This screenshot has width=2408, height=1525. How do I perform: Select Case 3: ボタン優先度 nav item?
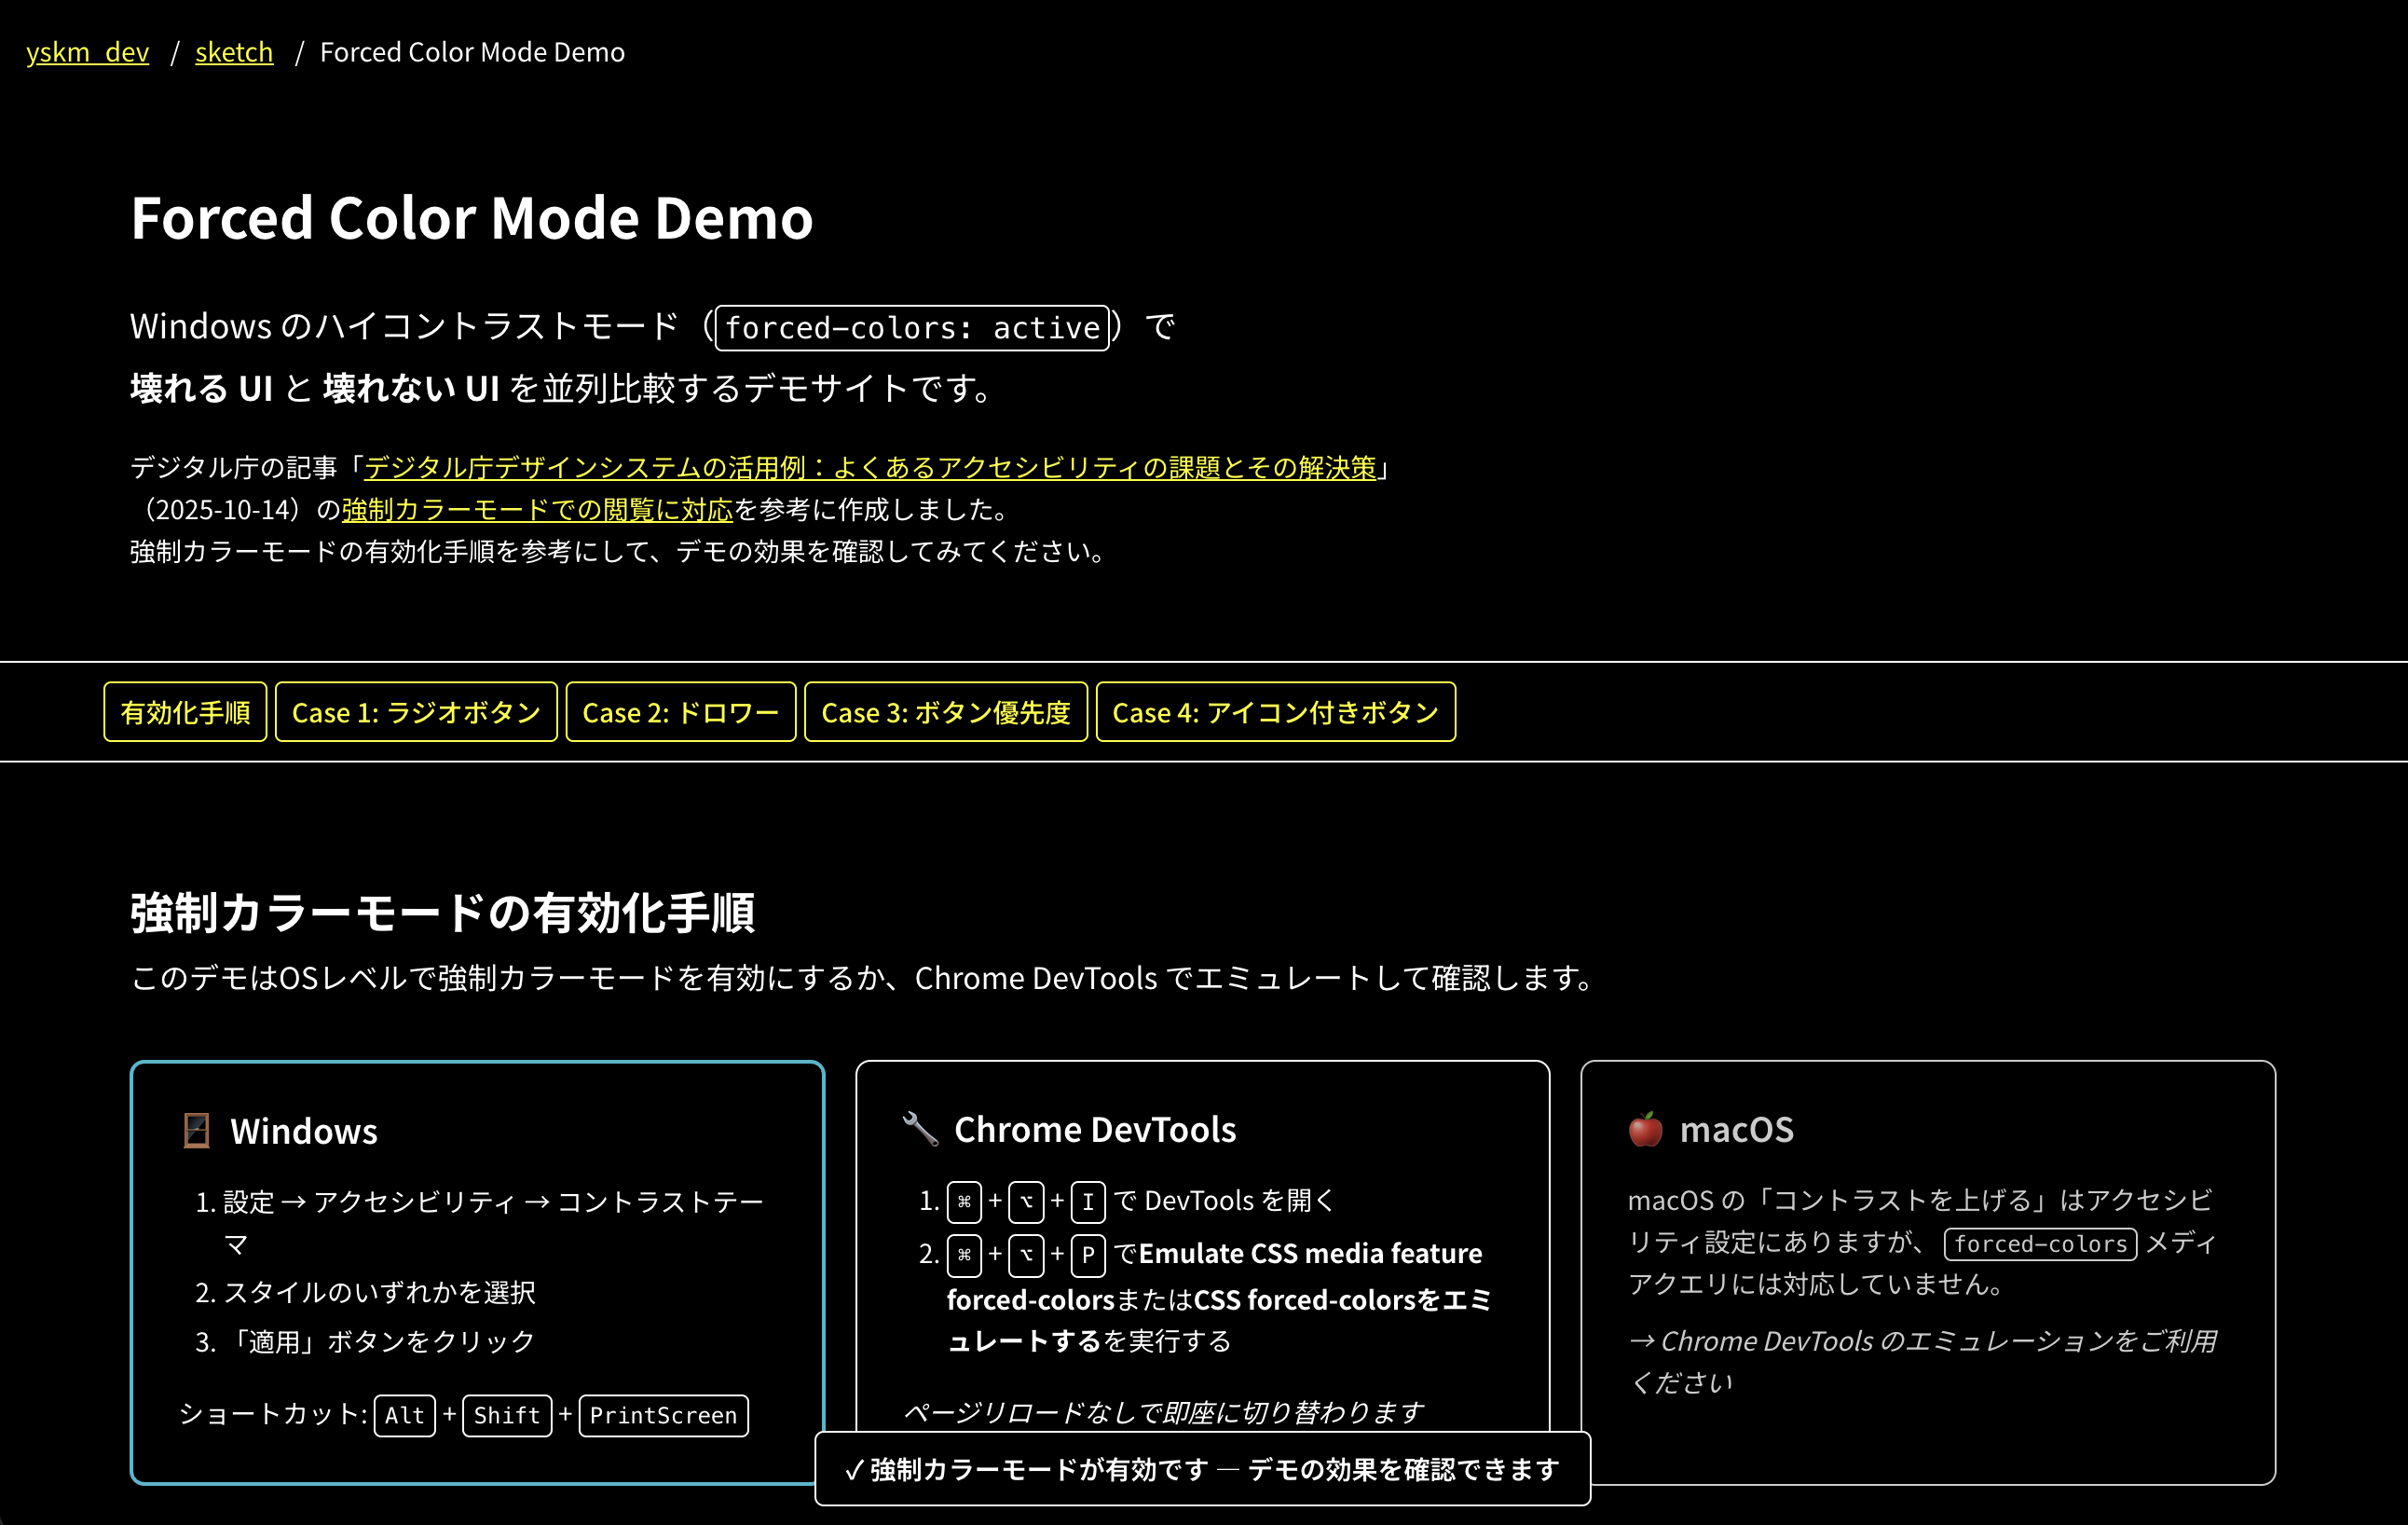coord(945,712)
